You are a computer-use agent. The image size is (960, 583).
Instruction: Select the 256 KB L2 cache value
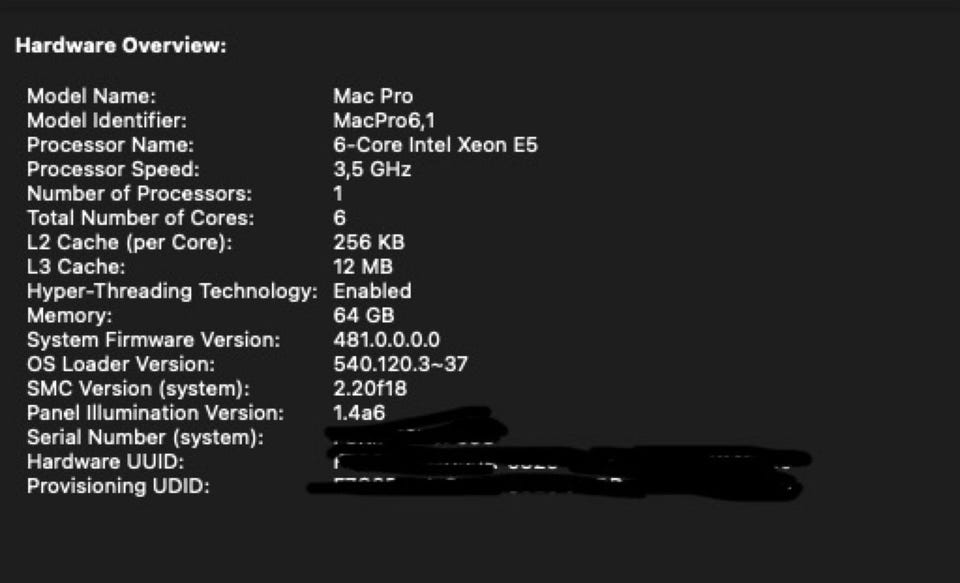(368, 242)
